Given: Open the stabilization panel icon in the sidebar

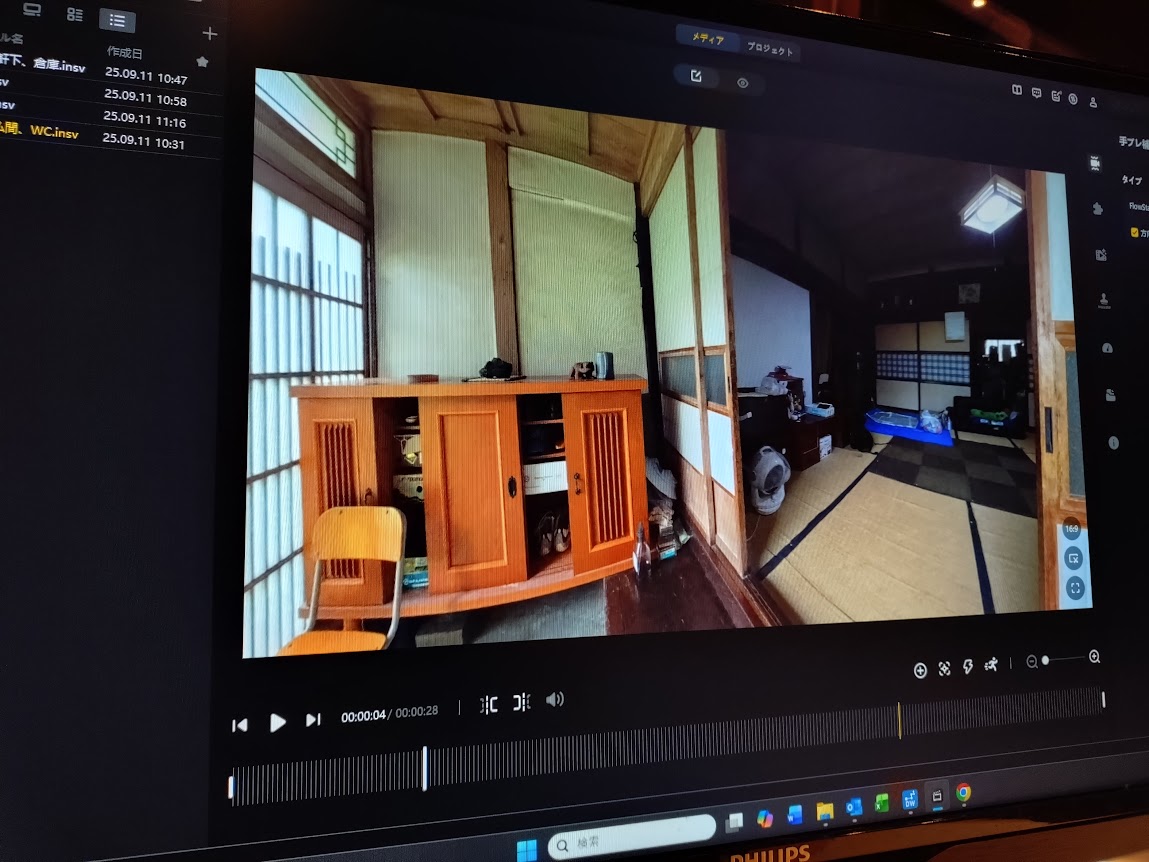Looking at the screenshot, I should [x=1095, y=164].
